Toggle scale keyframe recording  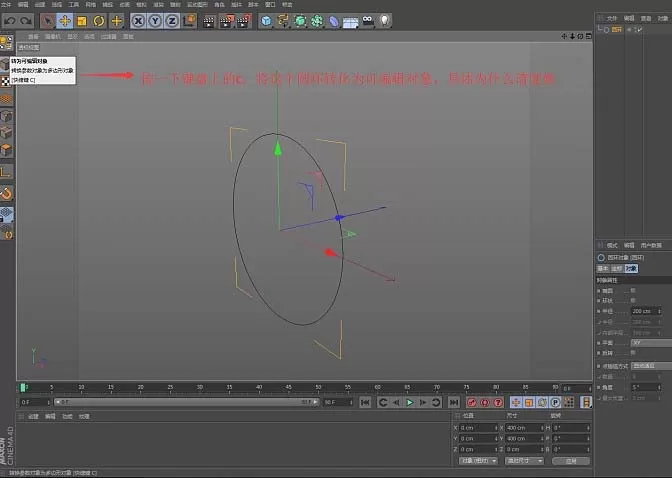529,402
